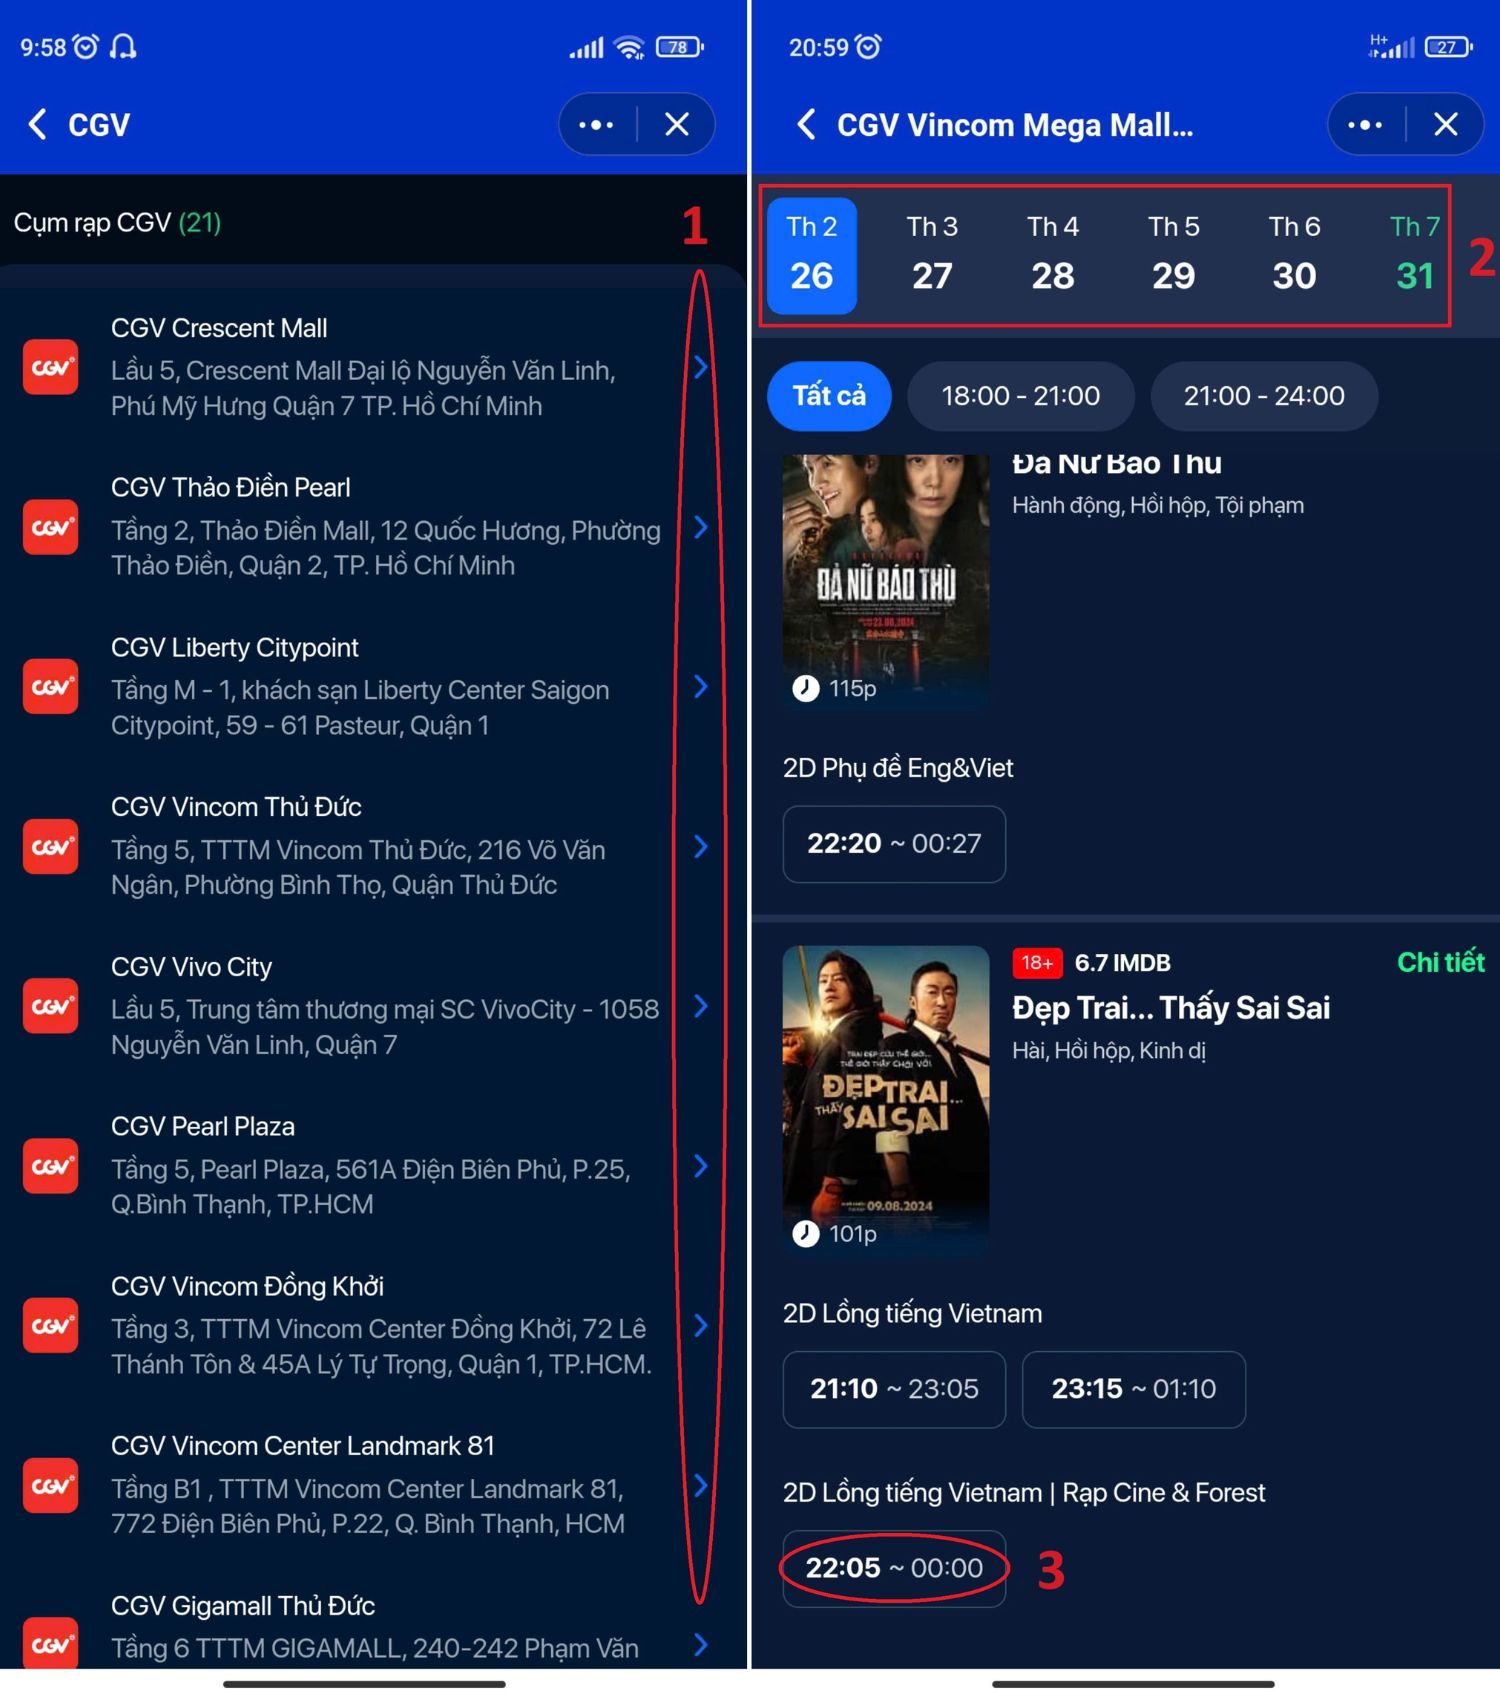
Task: Select date Th 5 29
Action: coord(1174,256)
